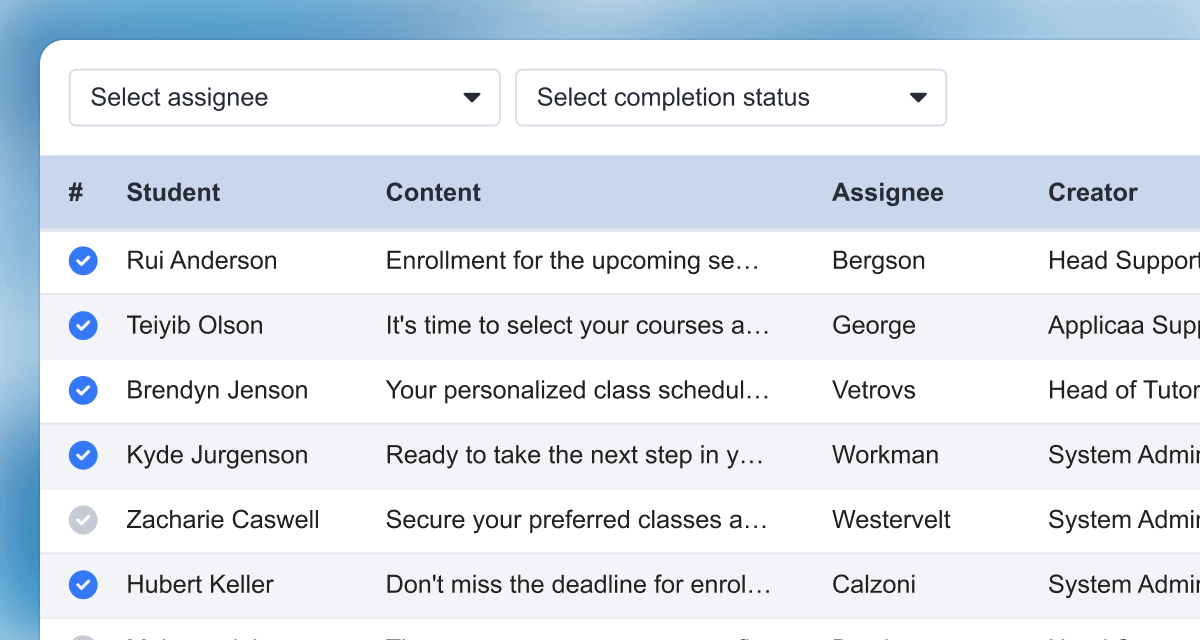The image size is (1200, 640).
Task: Mark Zacharie Caswell row as complete
Action: tap(83, 520)
